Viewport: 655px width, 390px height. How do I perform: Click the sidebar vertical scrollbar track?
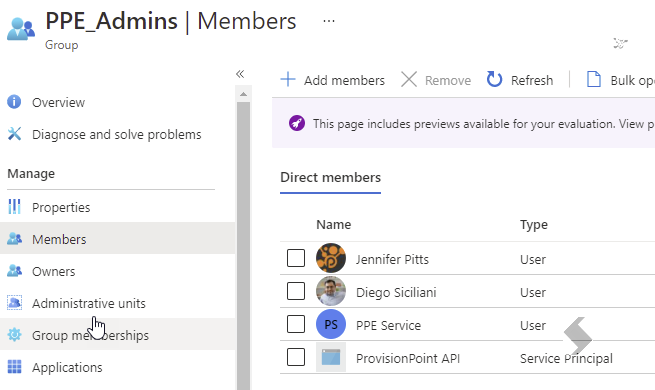click(x=243, y=246)
